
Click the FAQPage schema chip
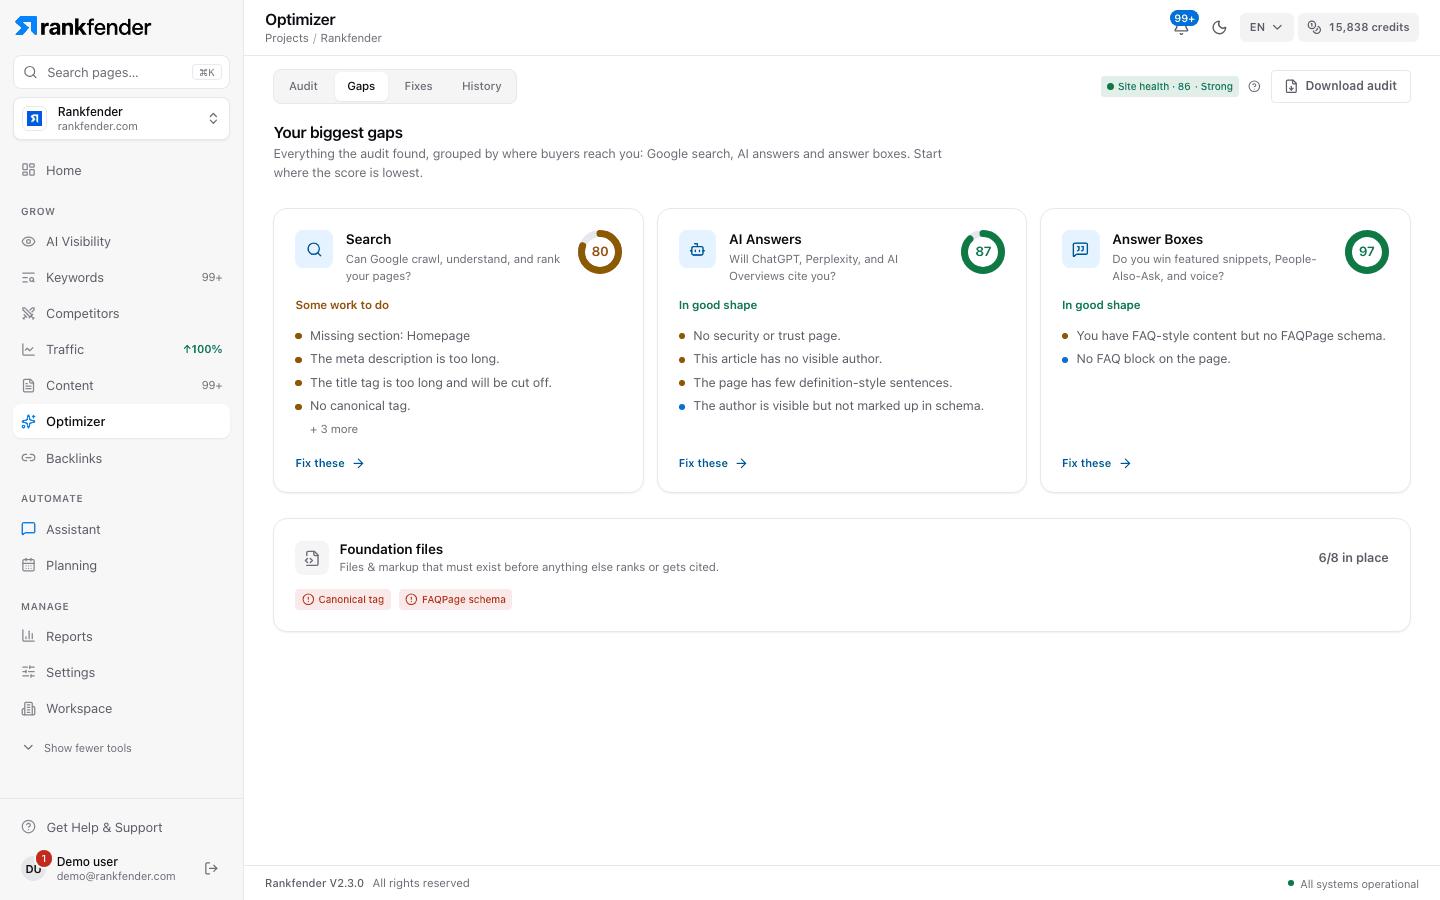455,599
